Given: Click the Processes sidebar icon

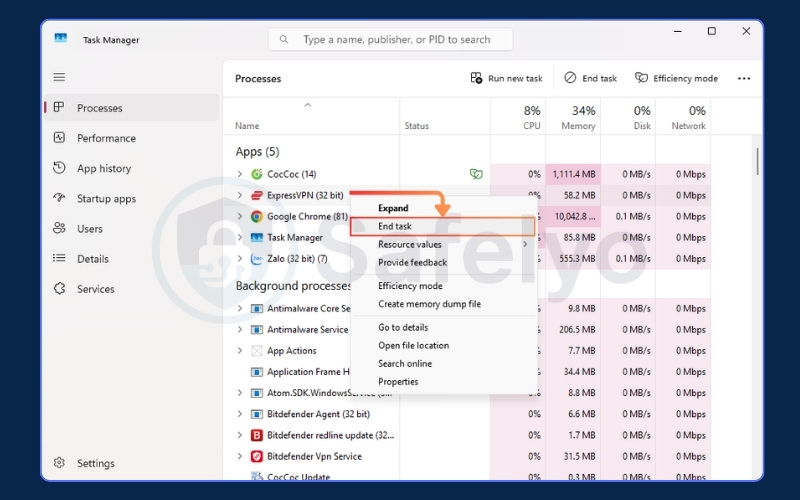Looking at the screenshot, I should coord(59,107).
